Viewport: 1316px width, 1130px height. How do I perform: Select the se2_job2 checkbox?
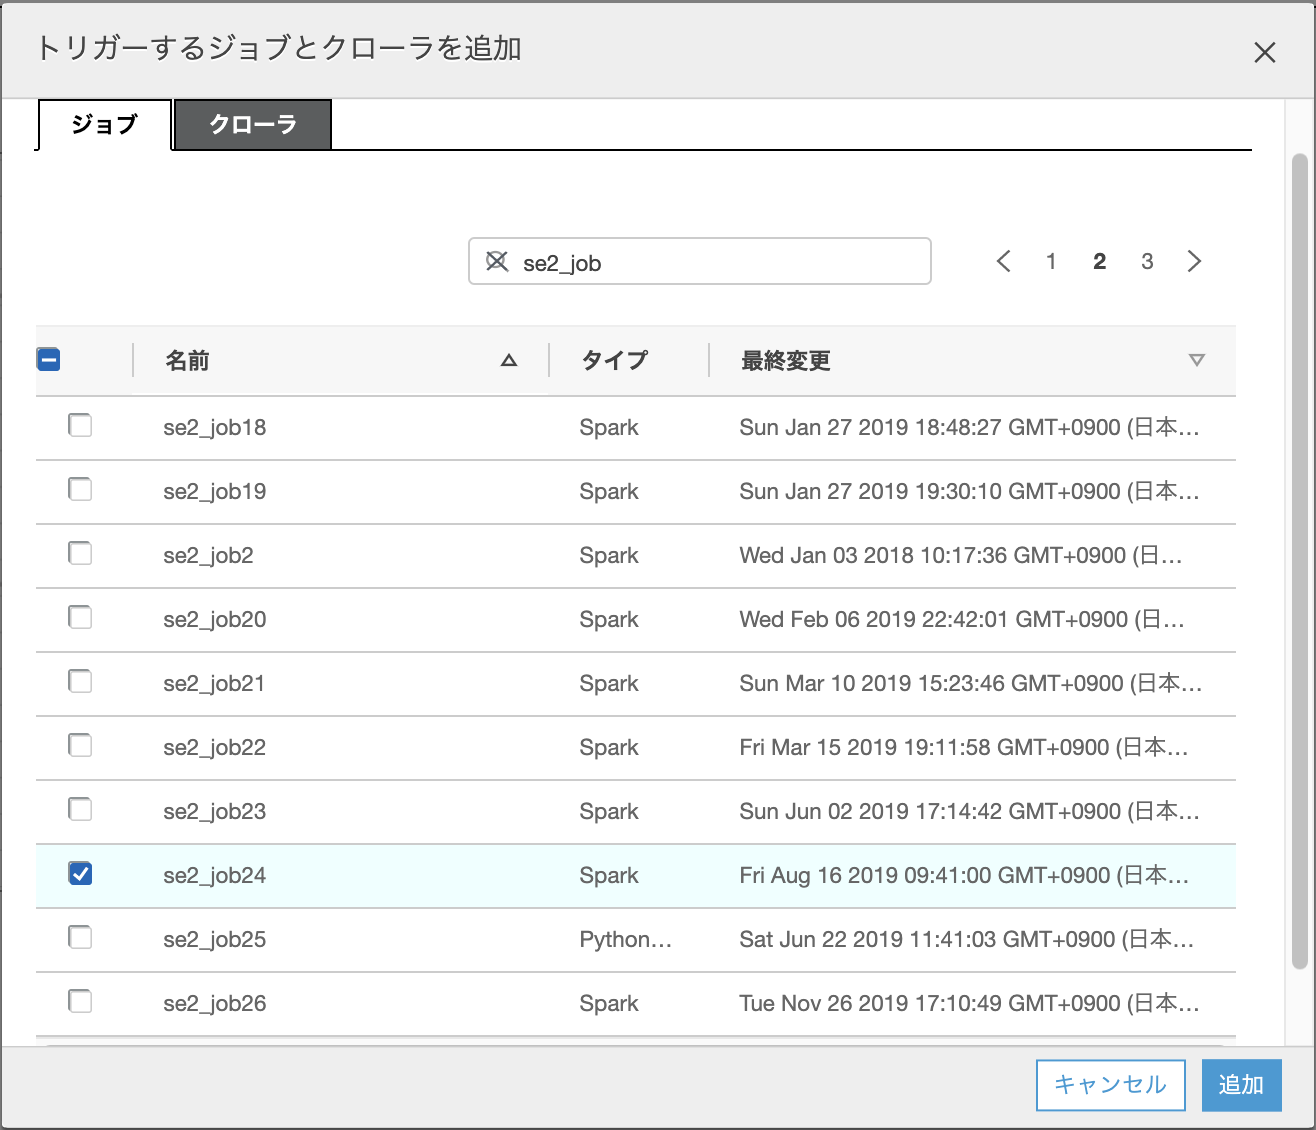click(x=80, y=553)
